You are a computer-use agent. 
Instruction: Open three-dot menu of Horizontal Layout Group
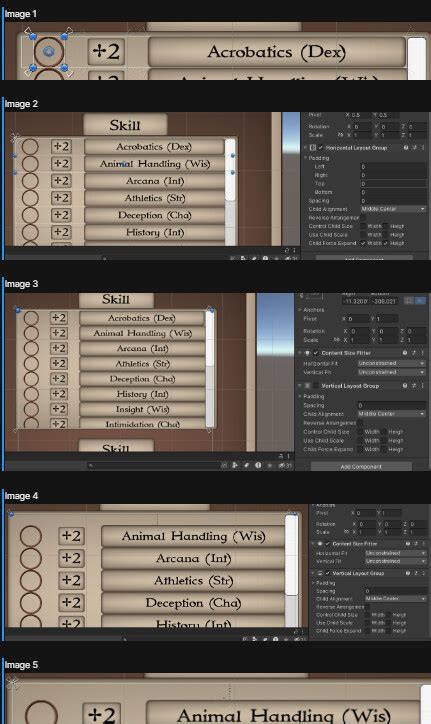pyautogui.click(x=423, y=148)
